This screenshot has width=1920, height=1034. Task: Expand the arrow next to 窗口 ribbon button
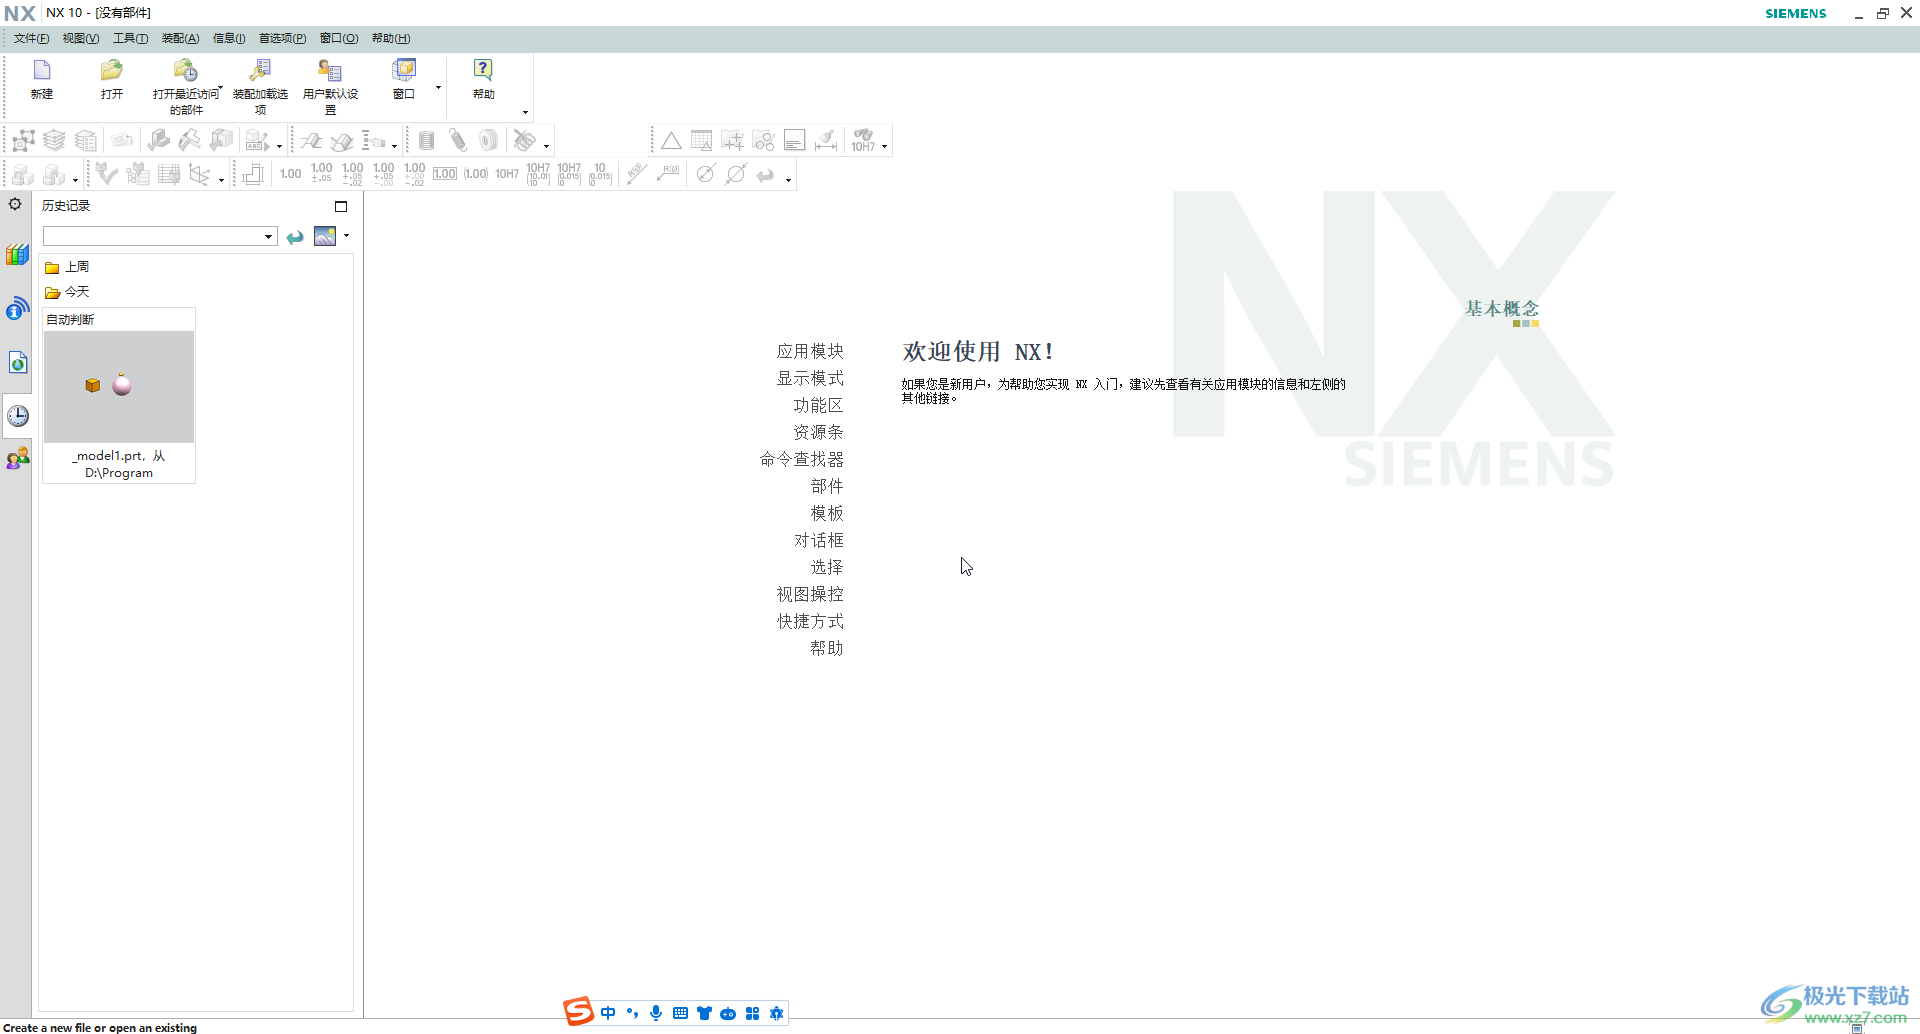(438, 88)
